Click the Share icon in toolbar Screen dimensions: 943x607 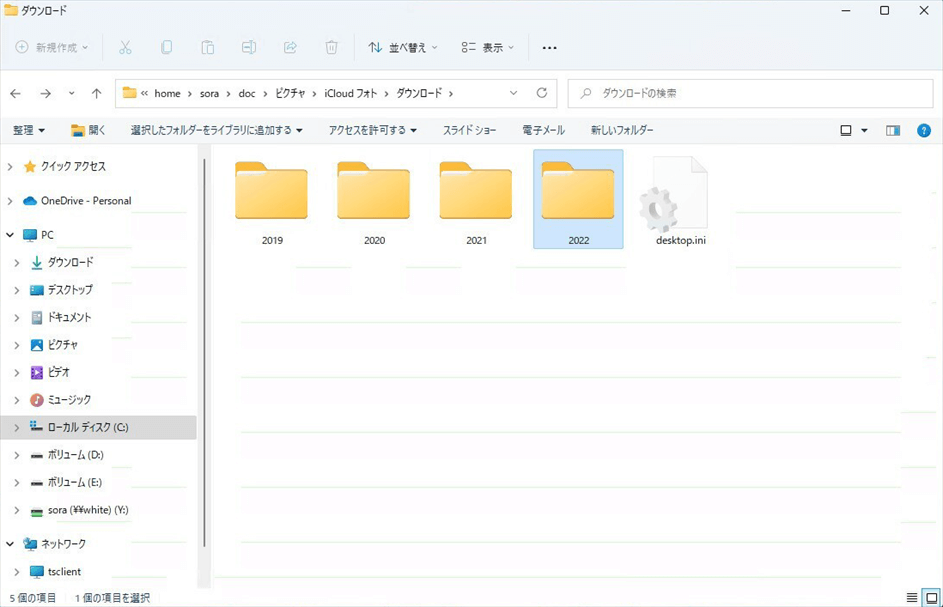[290, 47]
